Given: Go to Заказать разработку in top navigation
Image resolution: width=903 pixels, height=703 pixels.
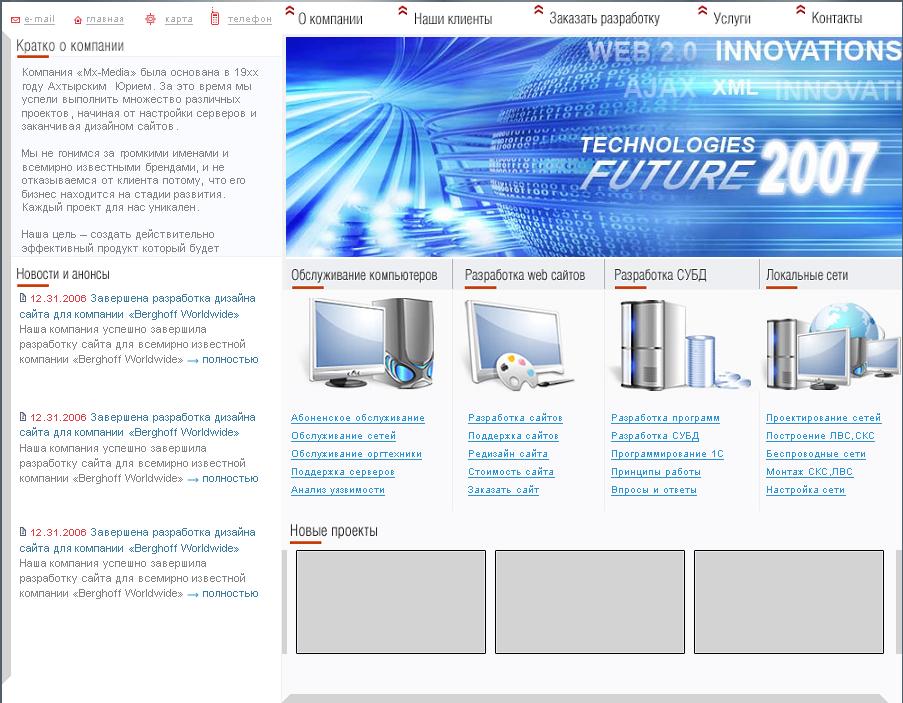Looking at the screenshot, I should coord(604,19).
